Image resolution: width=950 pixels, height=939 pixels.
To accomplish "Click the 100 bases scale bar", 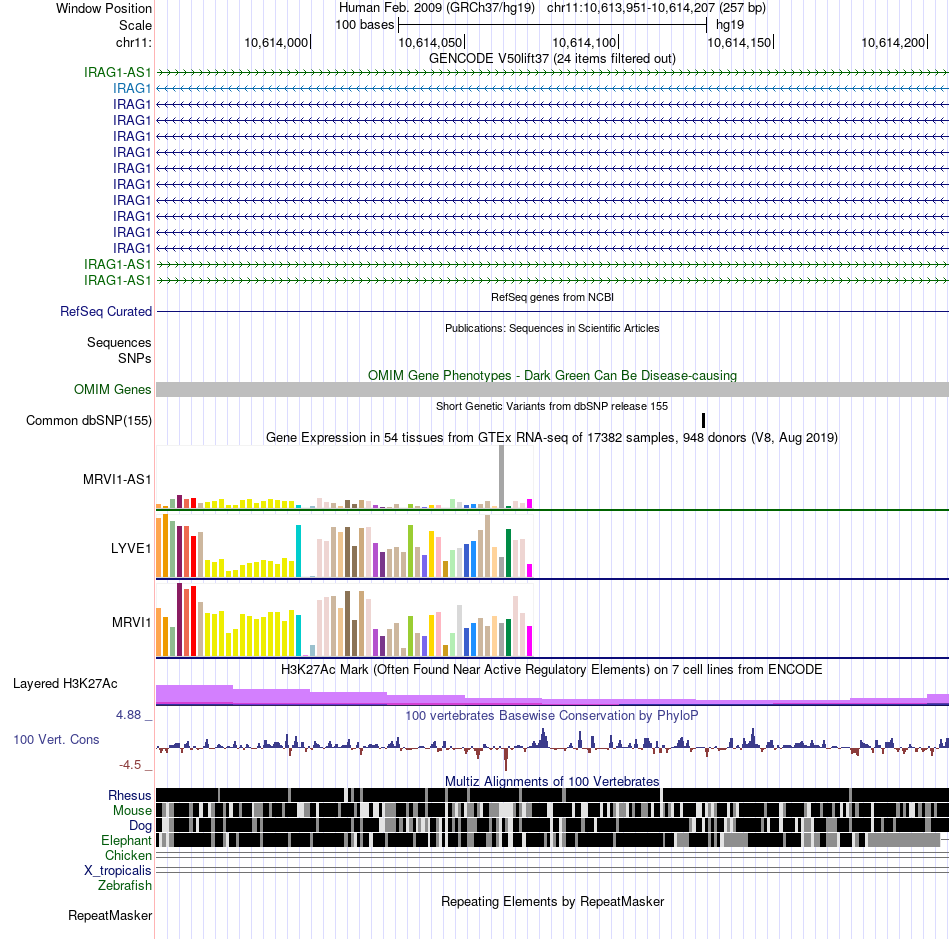I will pos(553,25).
